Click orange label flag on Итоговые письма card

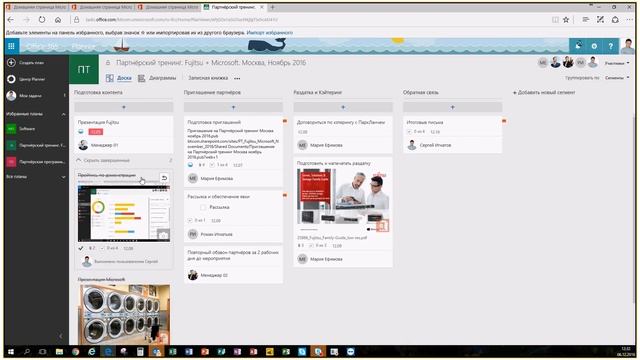504,121
